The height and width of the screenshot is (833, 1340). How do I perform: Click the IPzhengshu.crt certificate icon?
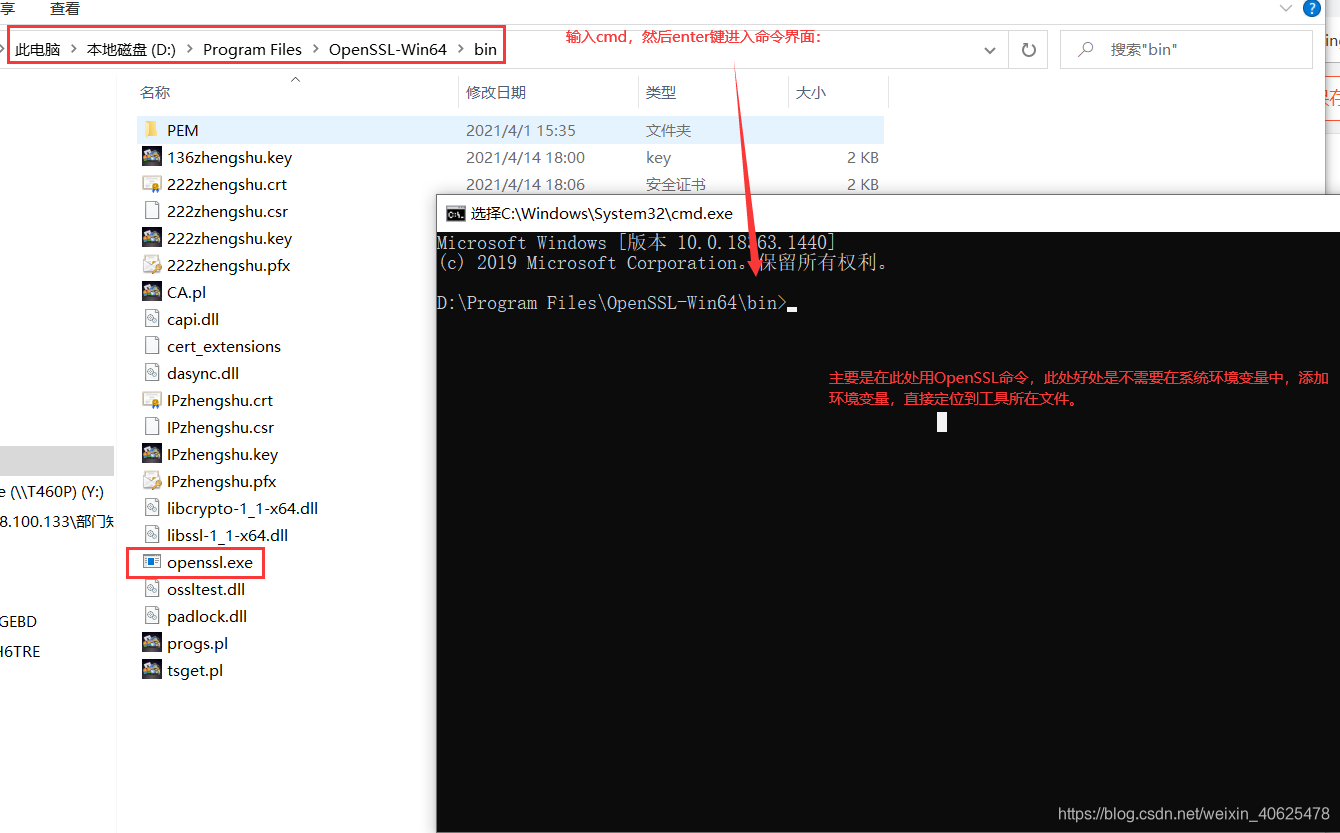152,400
